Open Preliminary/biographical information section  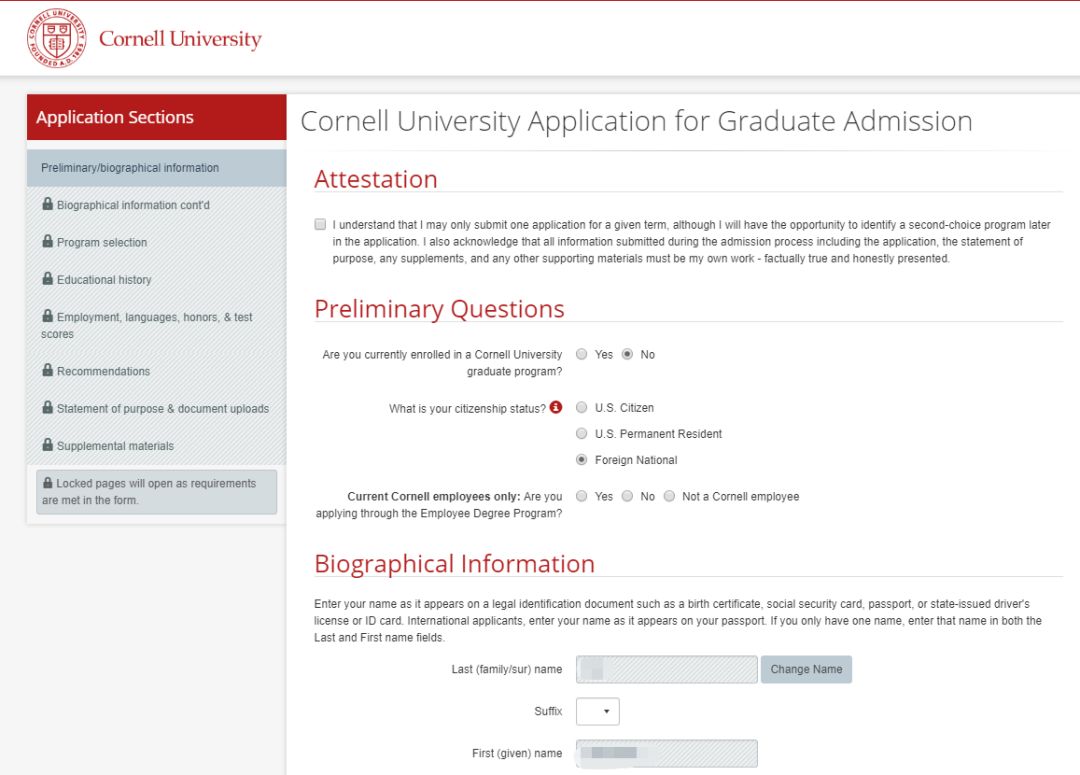[156, 168]
